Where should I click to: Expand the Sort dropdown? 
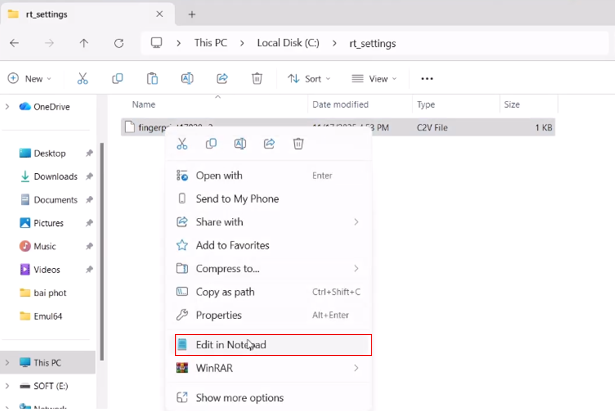(x=309, y=78)
